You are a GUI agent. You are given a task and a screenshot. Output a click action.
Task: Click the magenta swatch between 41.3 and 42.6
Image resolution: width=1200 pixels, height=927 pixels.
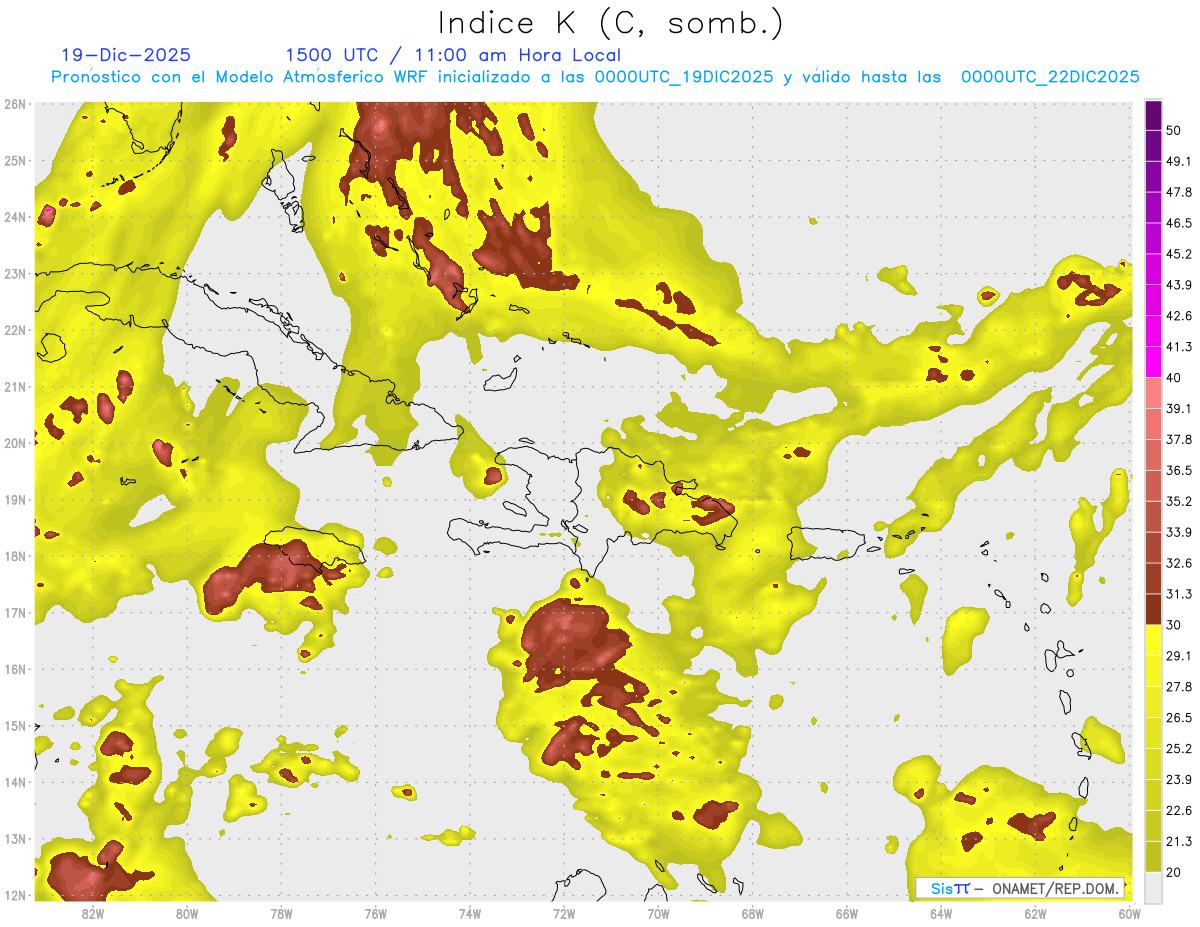pos(1153,331)
